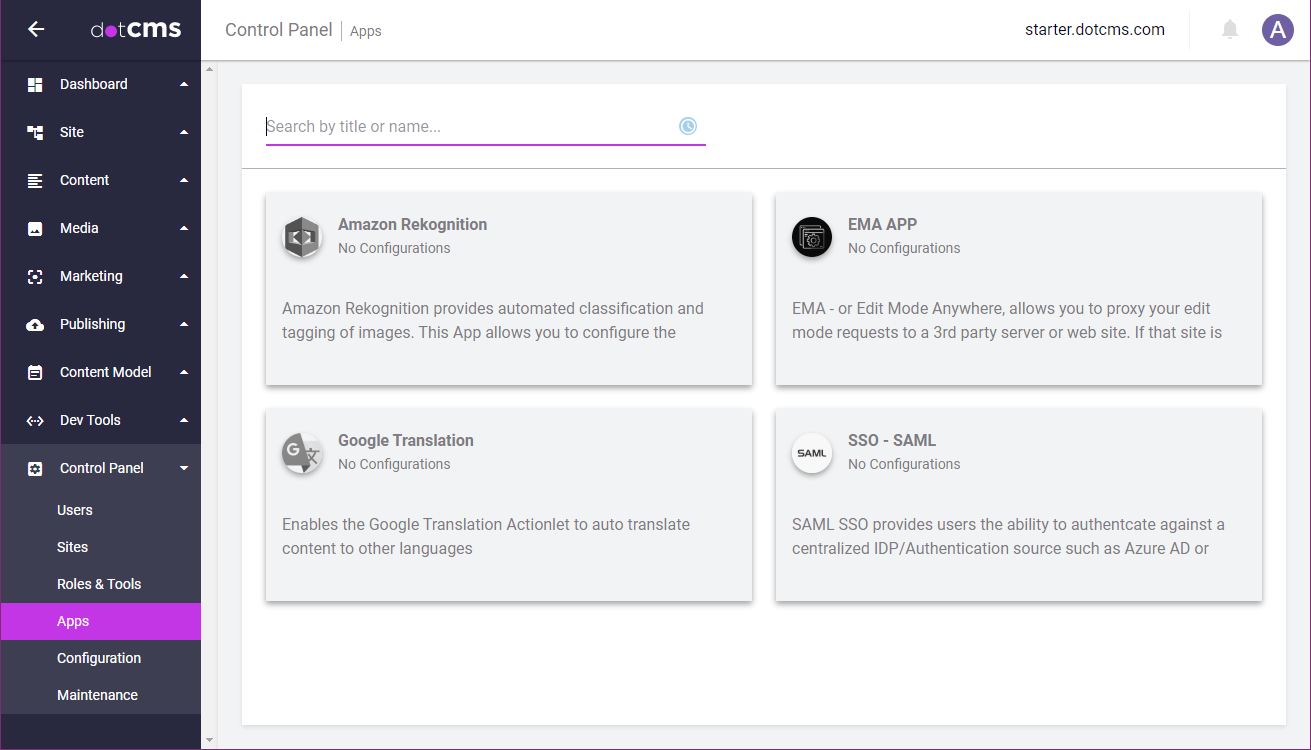The image size is (1311, 750).
Task: Go to Maintenance menu item
Action: tap(97, 695)
